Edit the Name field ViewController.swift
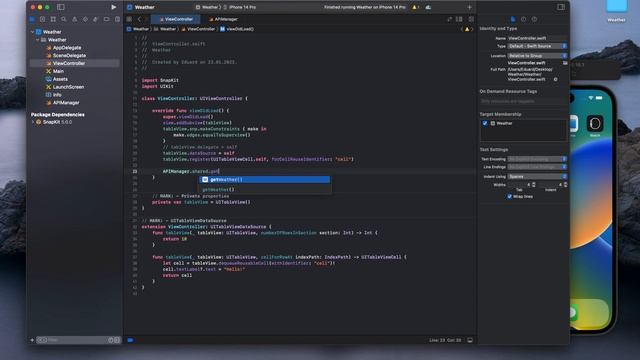640x360 pixels. click(537, 38)
